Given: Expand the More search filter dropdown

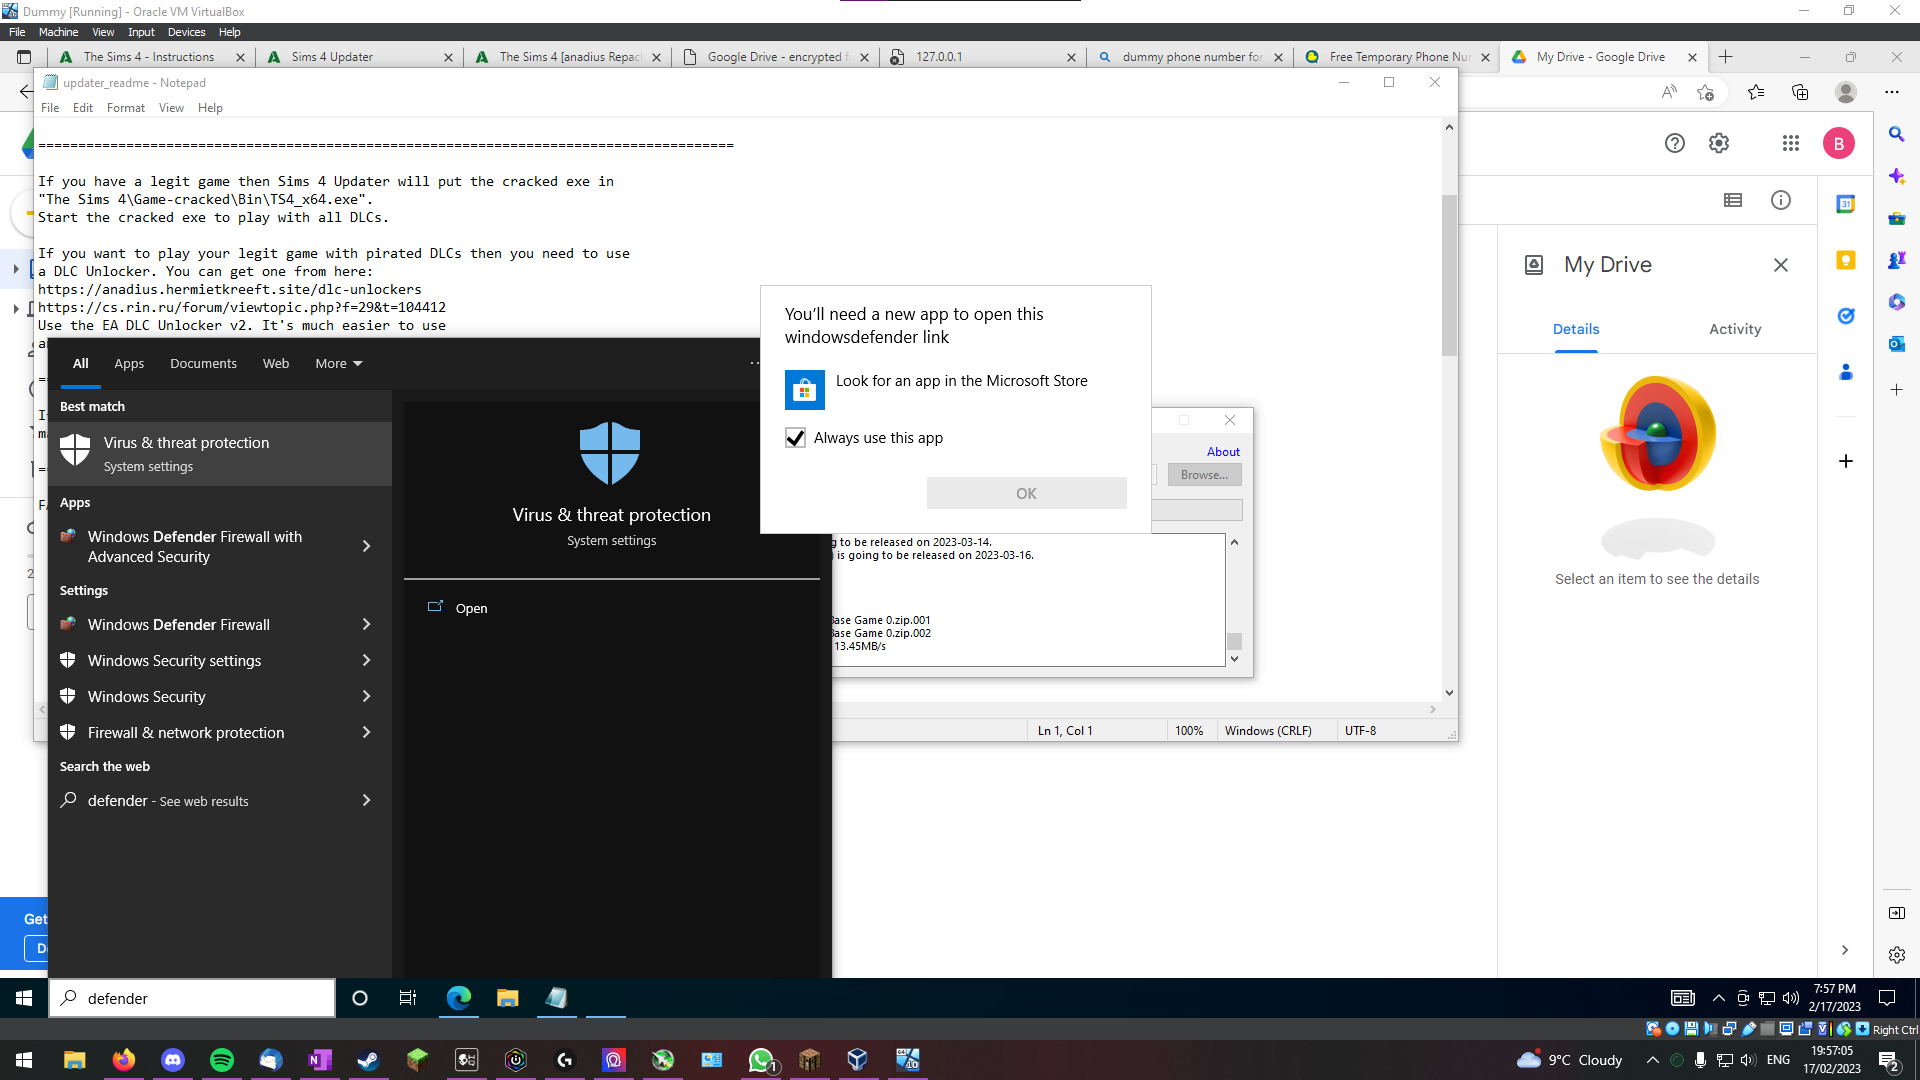Looking at the screenshot, I should pos(338,363).
